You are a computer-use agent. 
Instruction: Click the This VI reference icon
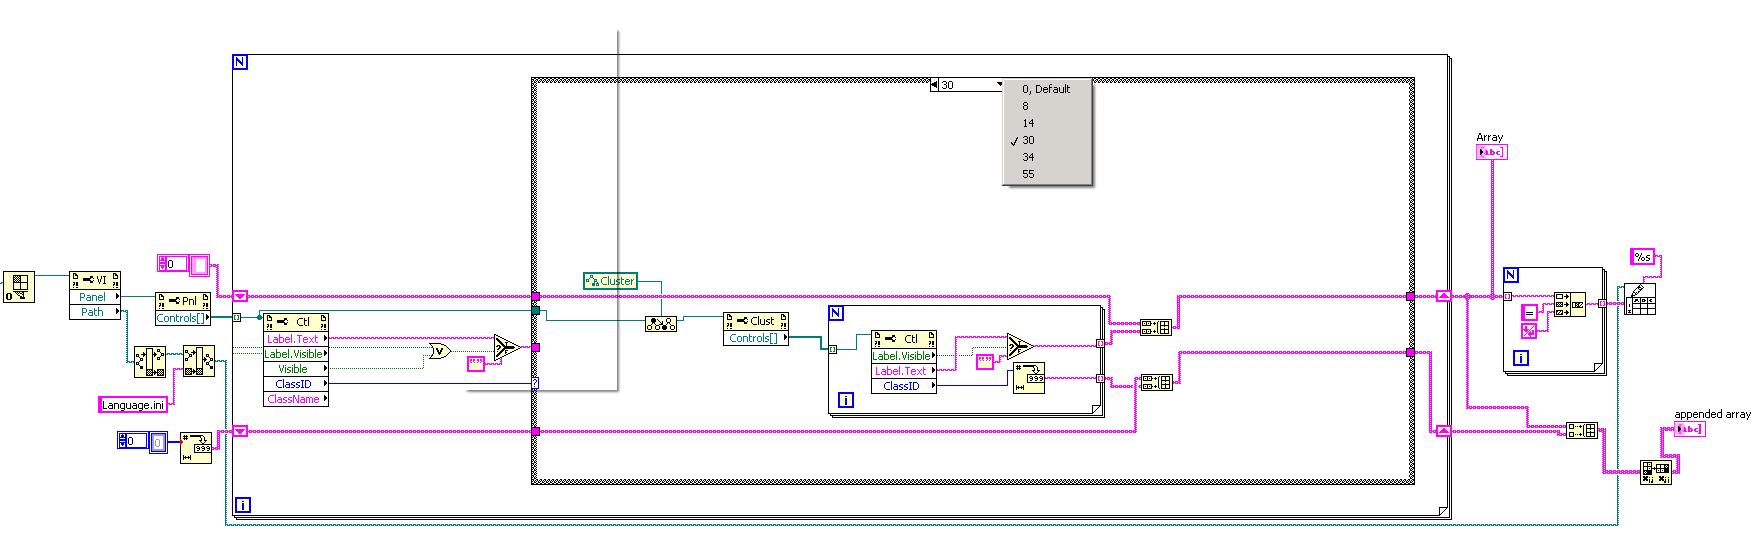click(18, 286)
